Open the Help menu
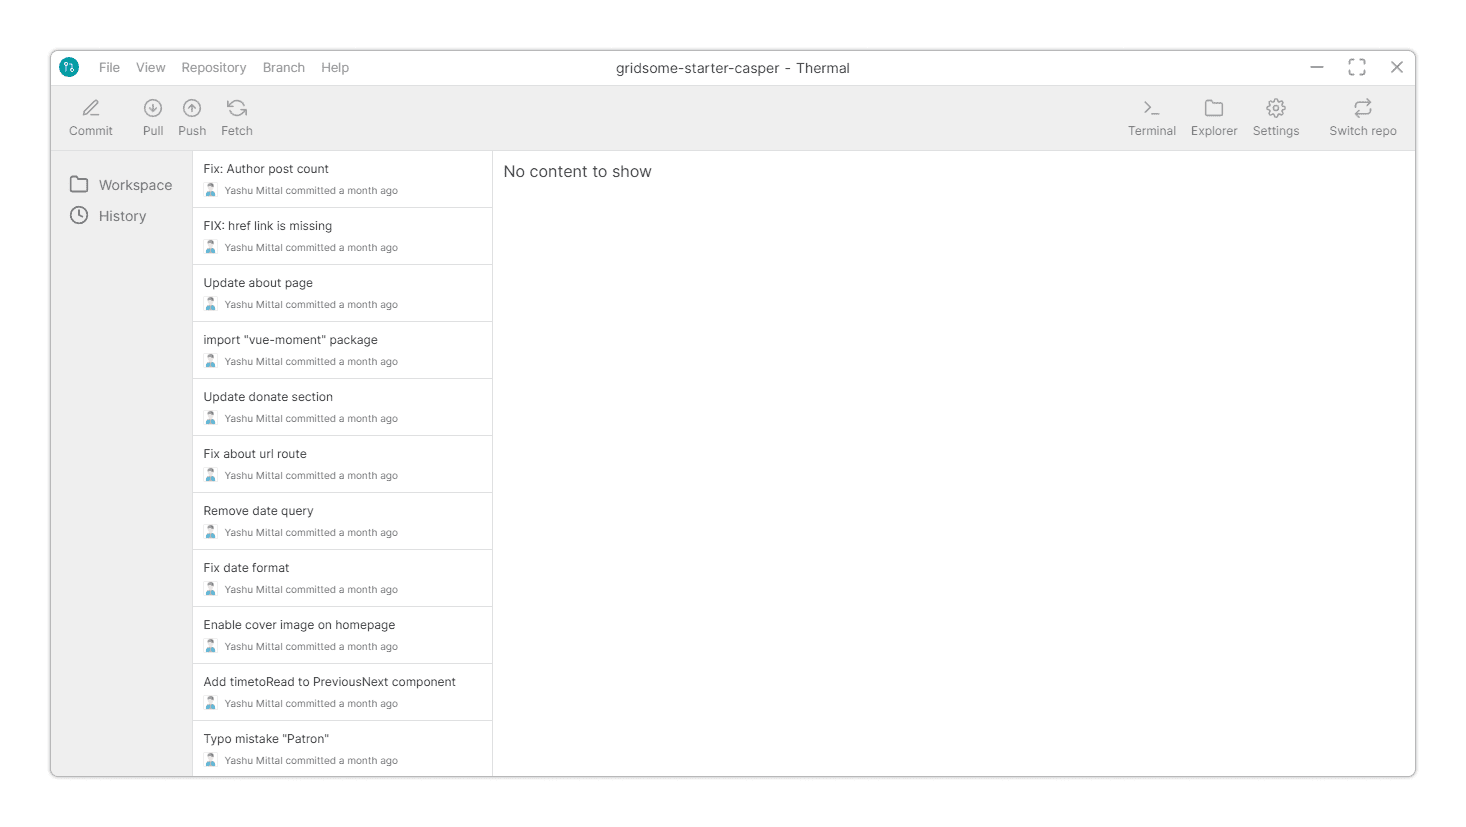The width and height of the screenshot is (1466, 827). (335, 68)
